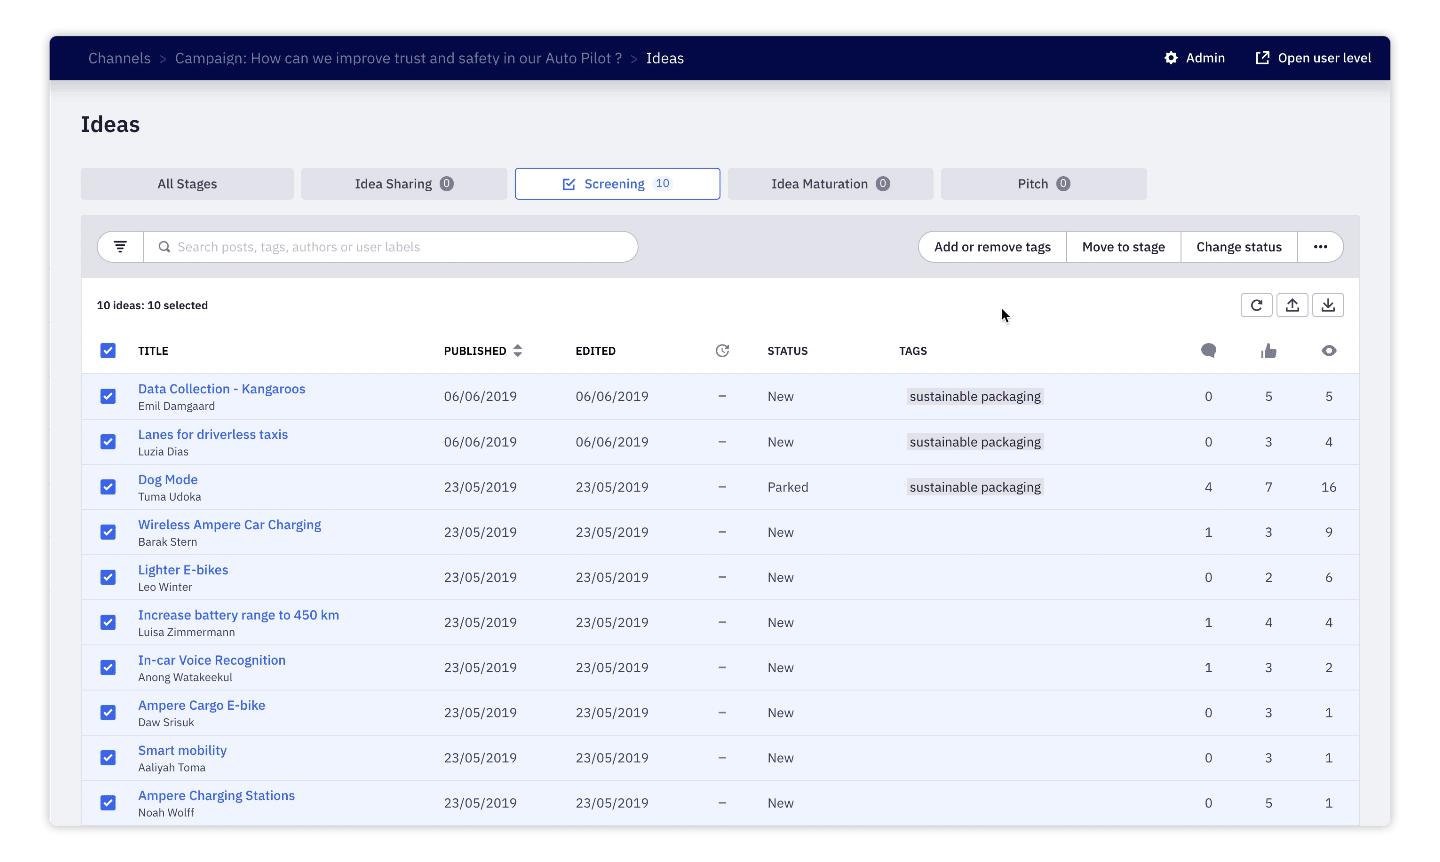Switch to the Pitch stage tab
This screenshot has height=862, width=1440.
point(1043,184)
